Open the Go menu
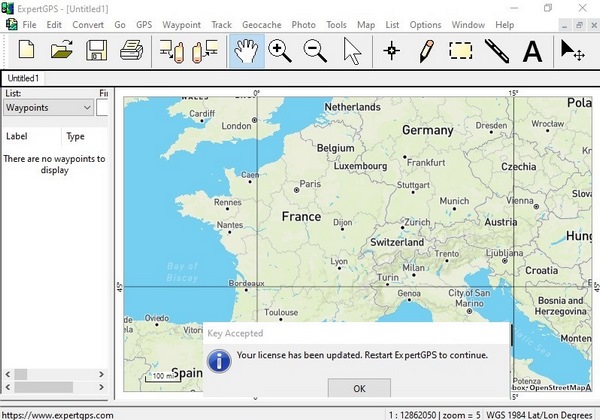 click(120, 25)
